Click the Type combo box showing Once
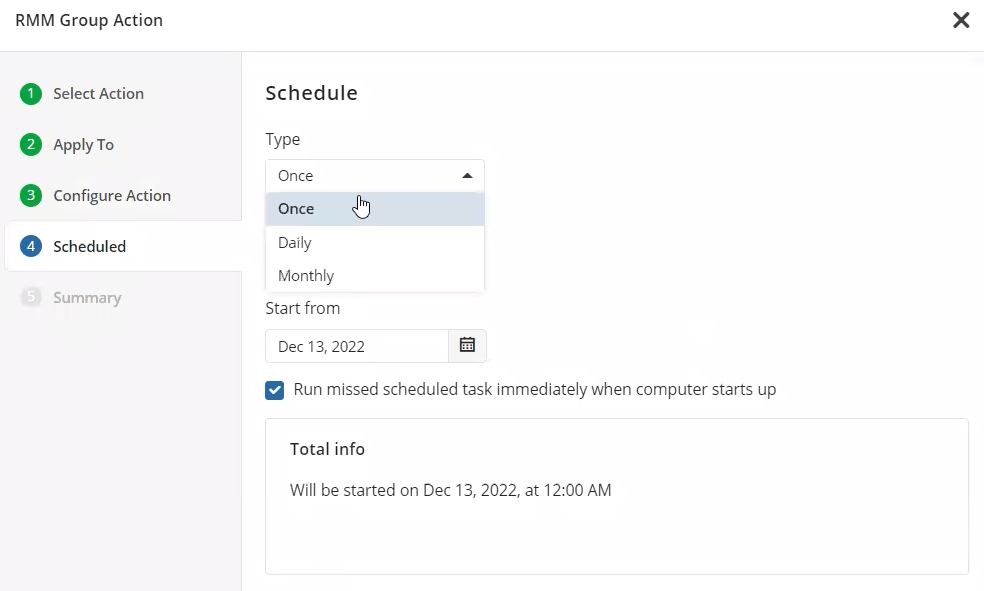This screenshot has width=984, height=591. pyautogui.click(x=360, y=176)
